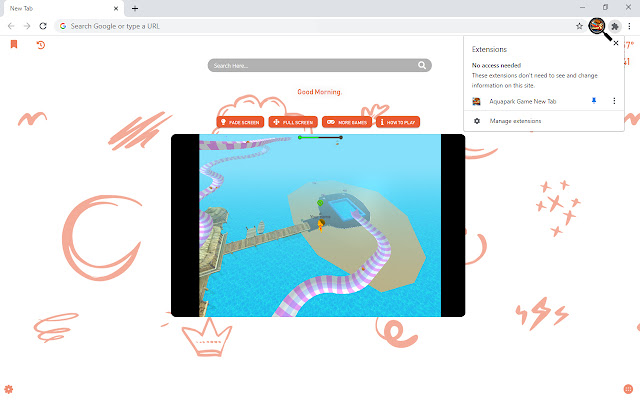640x400 pixels.
Task: Go back using the browser arrow
Action: (11, 26)
